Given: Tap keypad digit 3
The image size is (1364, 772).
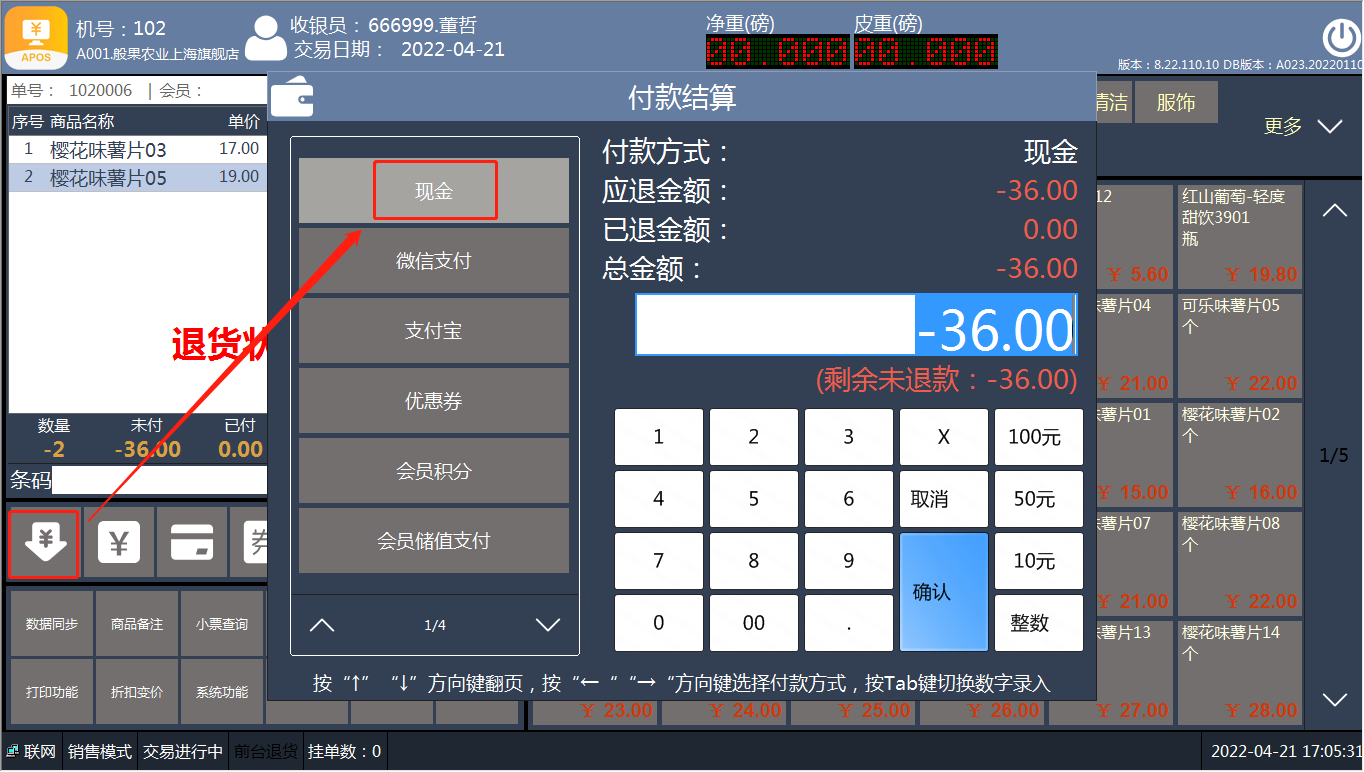Looking at the screenshot, I should click(849, 437).
